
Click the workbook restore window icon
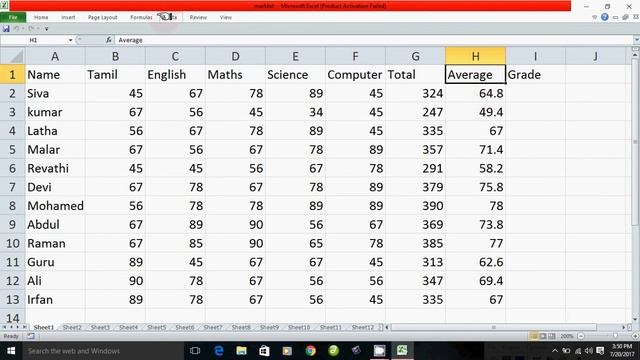point(625,17)
